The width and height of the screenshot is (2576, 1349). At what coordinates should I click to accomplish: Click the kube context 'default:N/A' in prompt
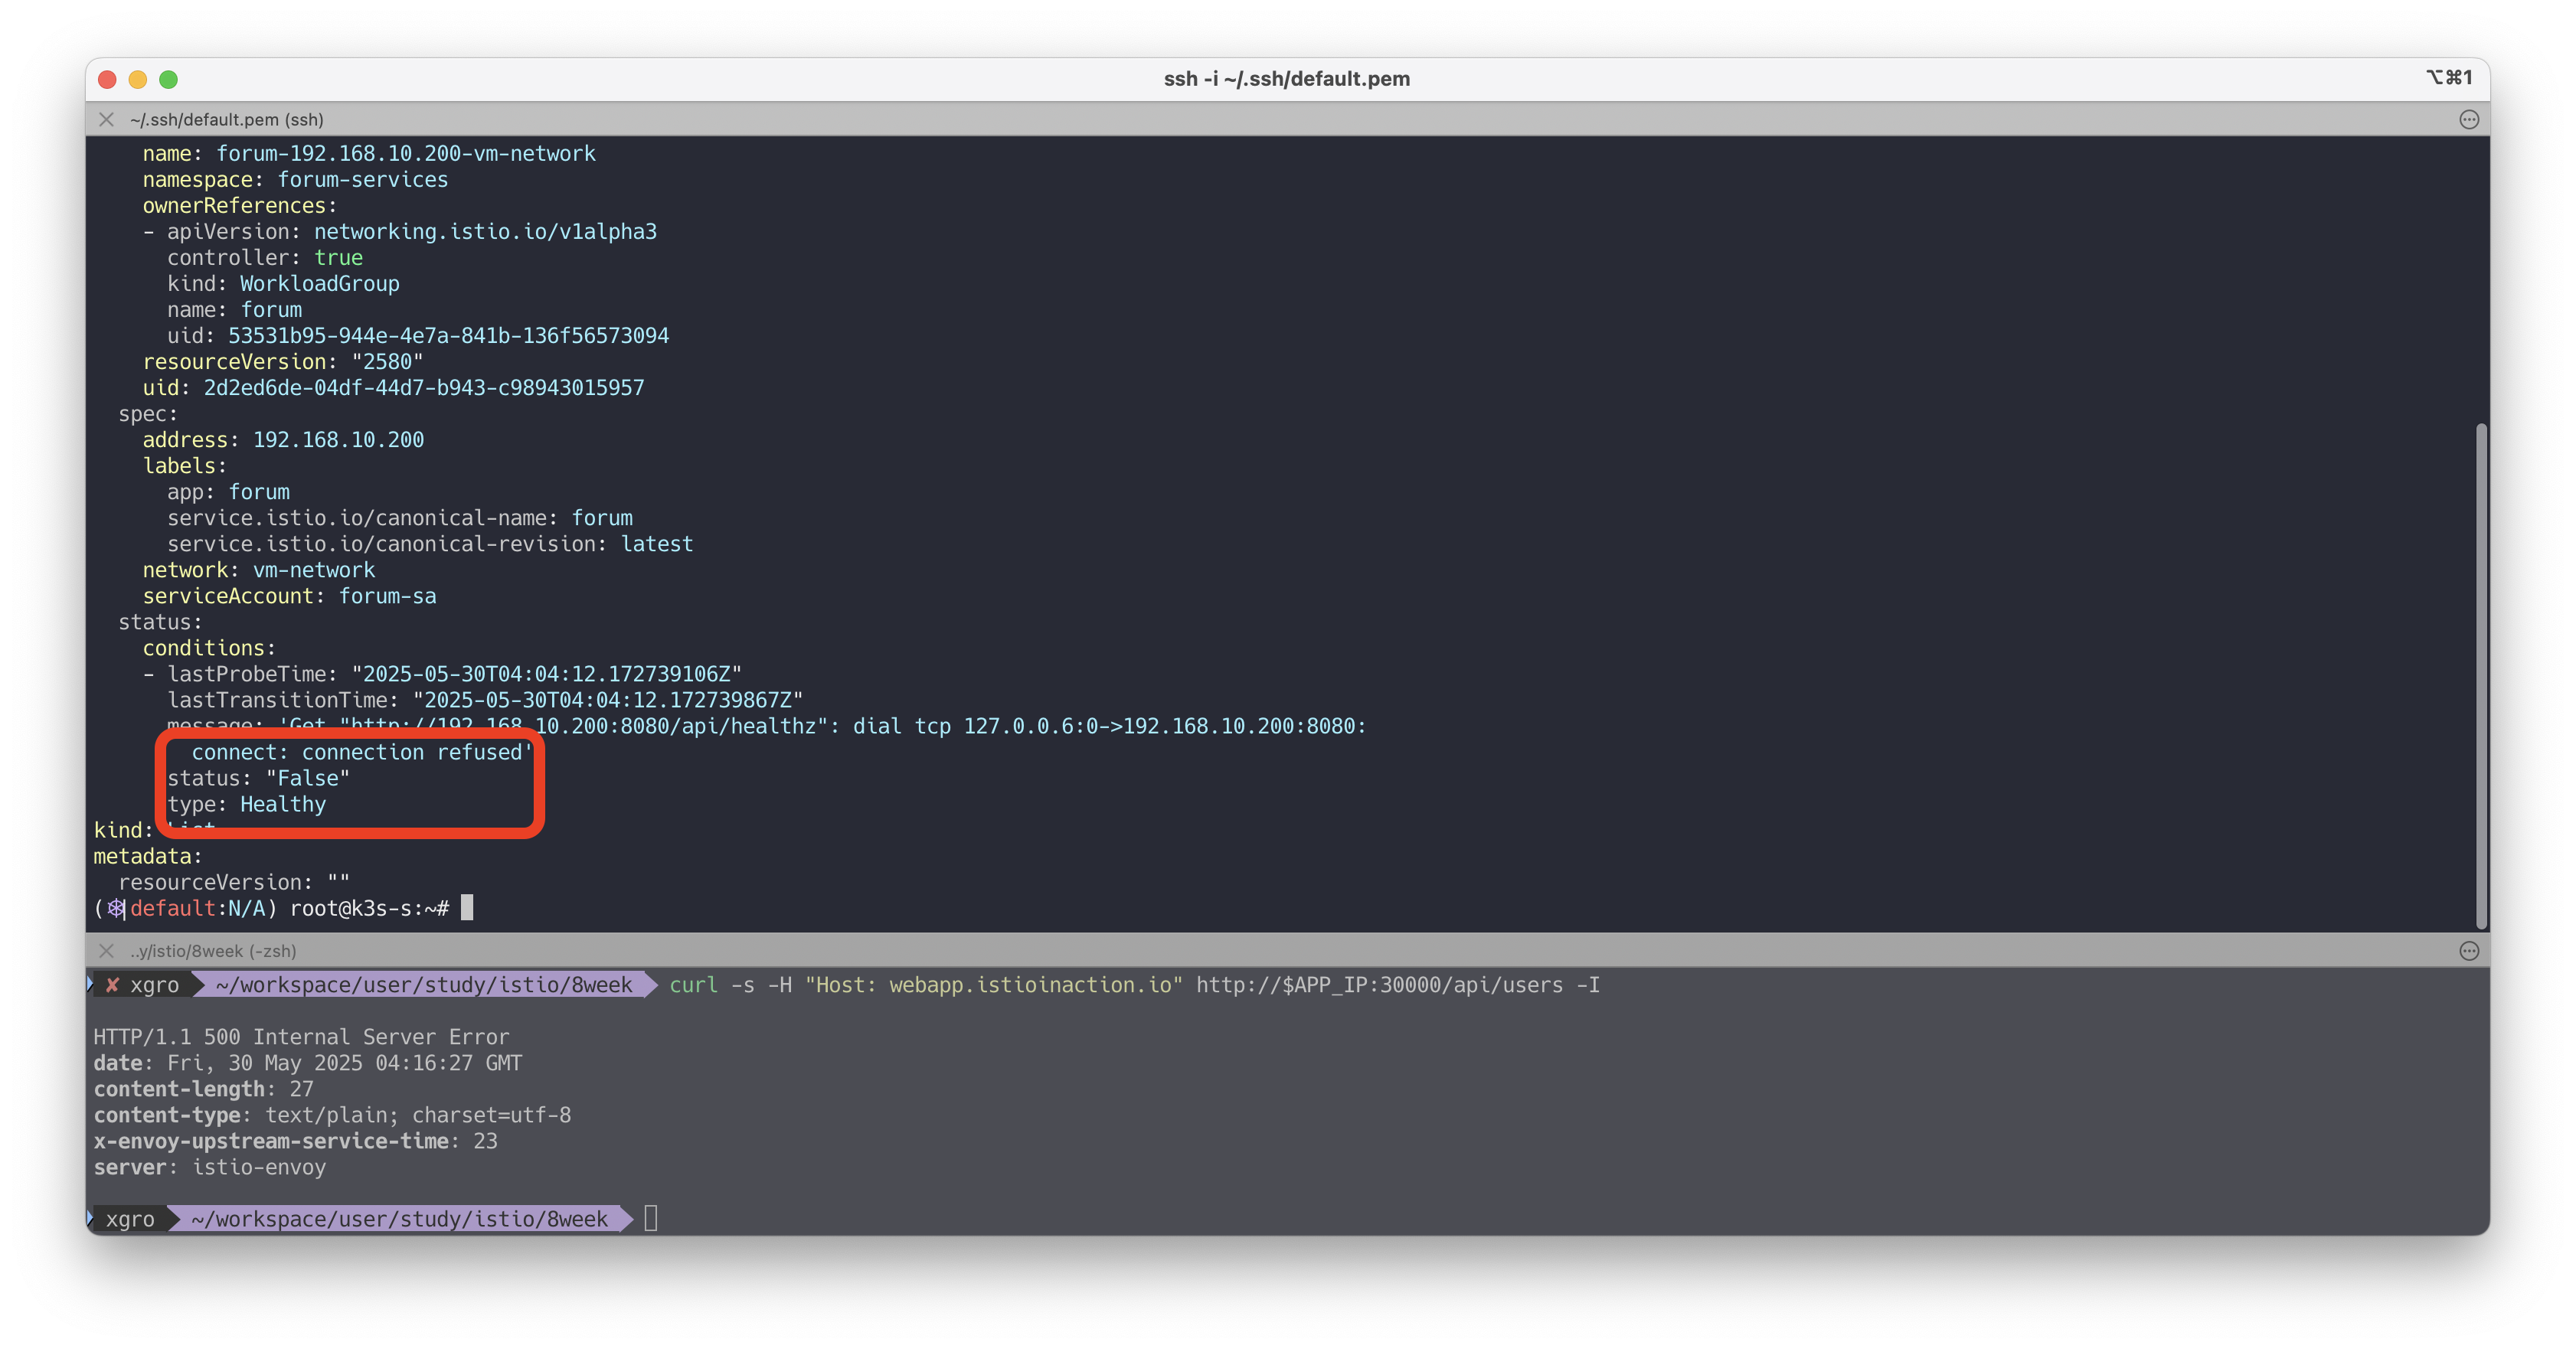(198, 907)
